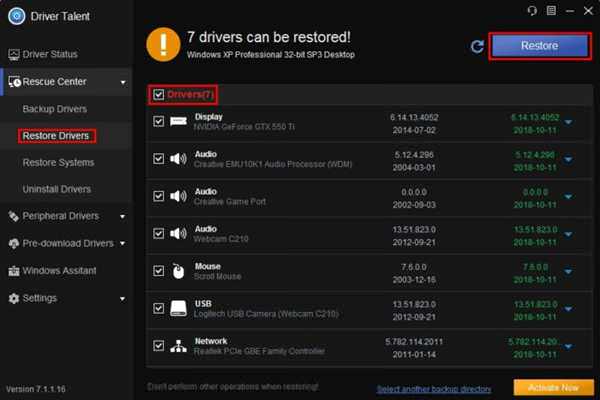The height and width of the screenshot is (400, 600).
Task: Click the 5.782.114.2011 version text
Action: tap(414, 342)
